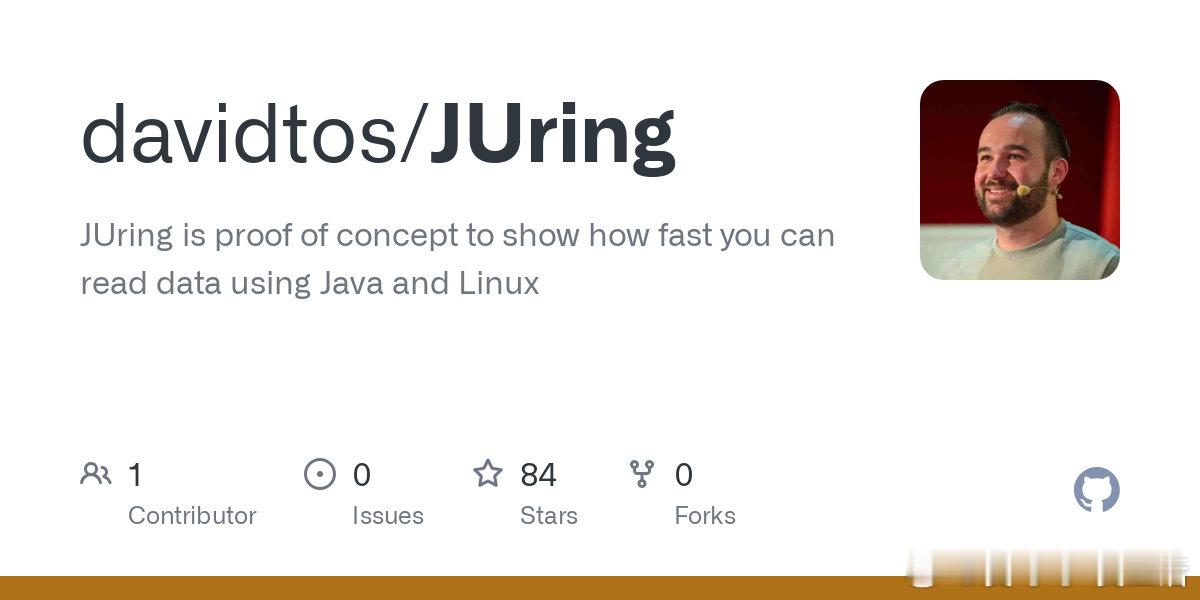
Task: Click the contributor count 1
Action: click(135, 474)
